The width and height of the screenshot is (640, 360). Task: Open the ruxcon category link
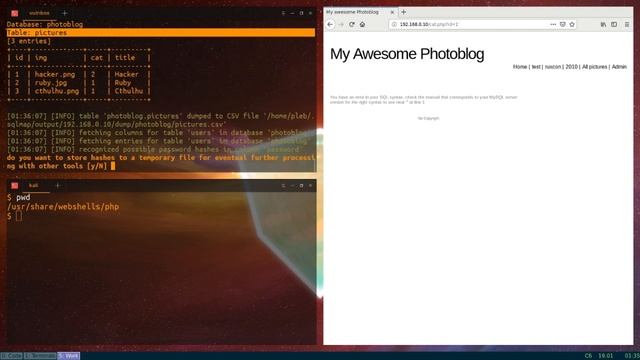pyautogui.click(x=553, y=67)
